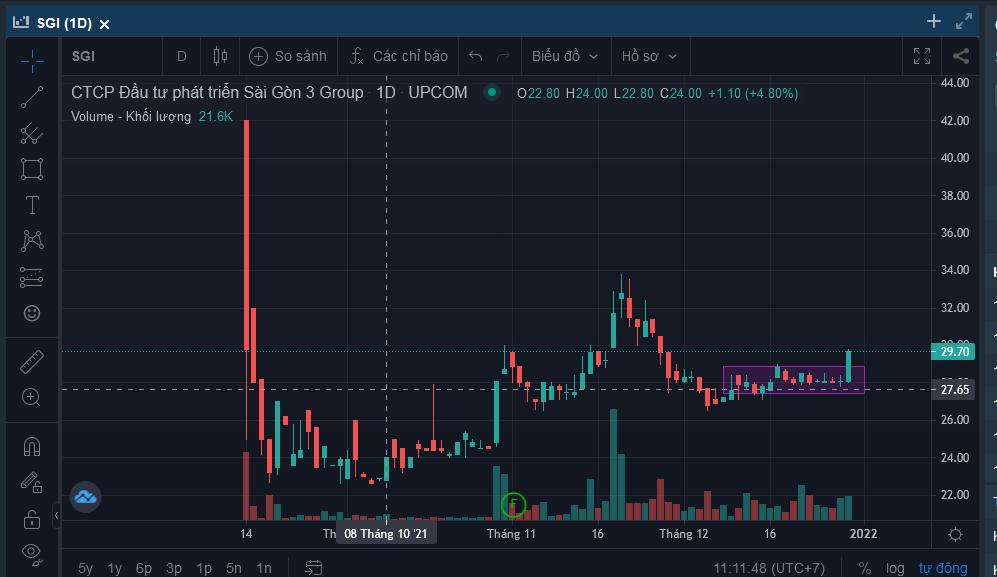Expand the Hồ sơ dropdown
This screenshot has height=577, width=997.
(x=649, y=56)
